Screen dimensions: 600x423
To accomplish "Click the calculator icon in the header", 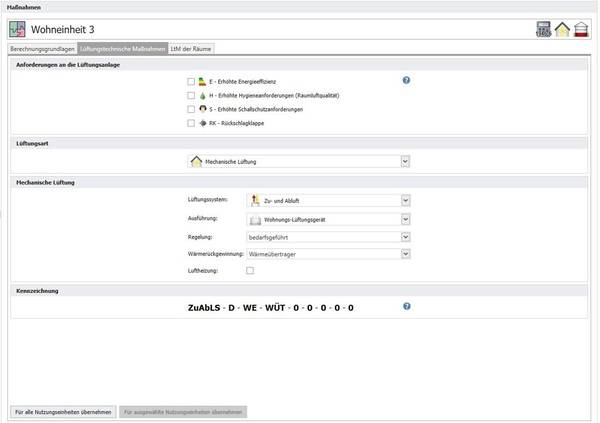I will click(x=544, y=30).
